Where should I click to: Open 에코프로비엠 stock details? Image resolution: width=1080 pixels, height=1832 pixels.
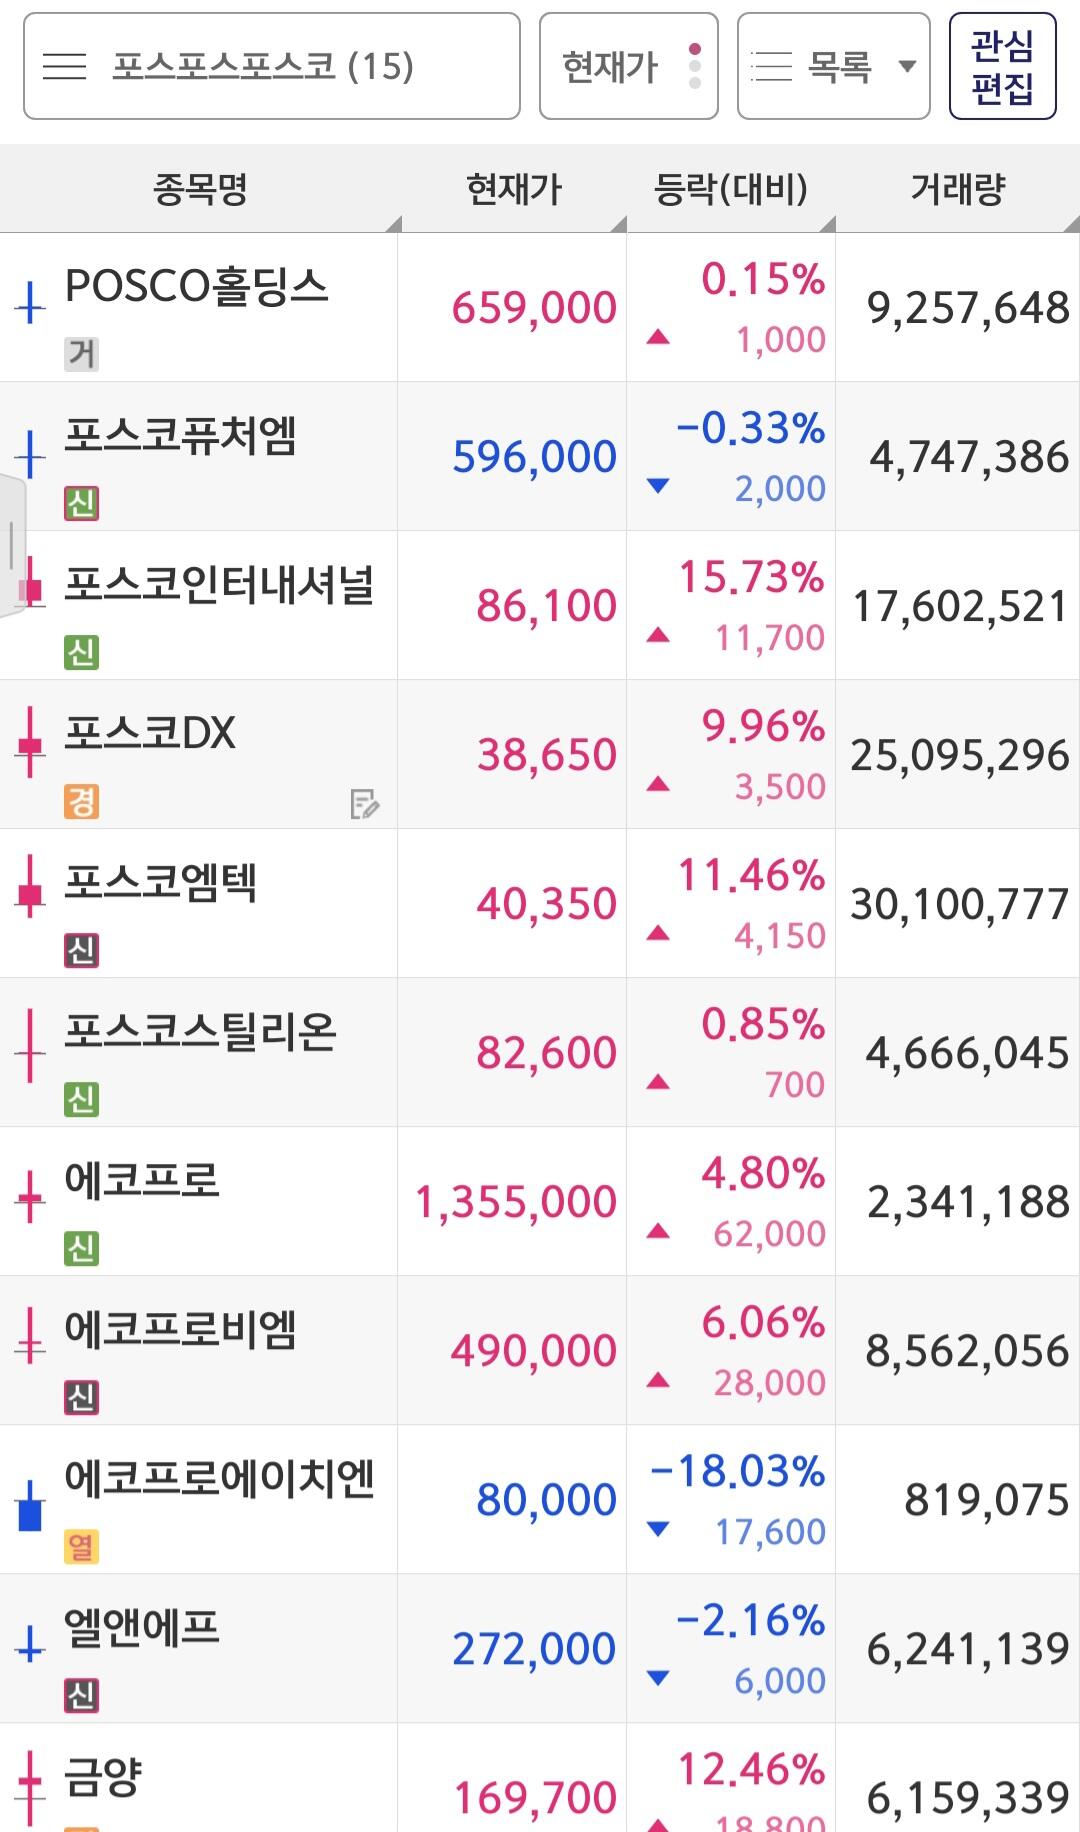pos(181,1331)
